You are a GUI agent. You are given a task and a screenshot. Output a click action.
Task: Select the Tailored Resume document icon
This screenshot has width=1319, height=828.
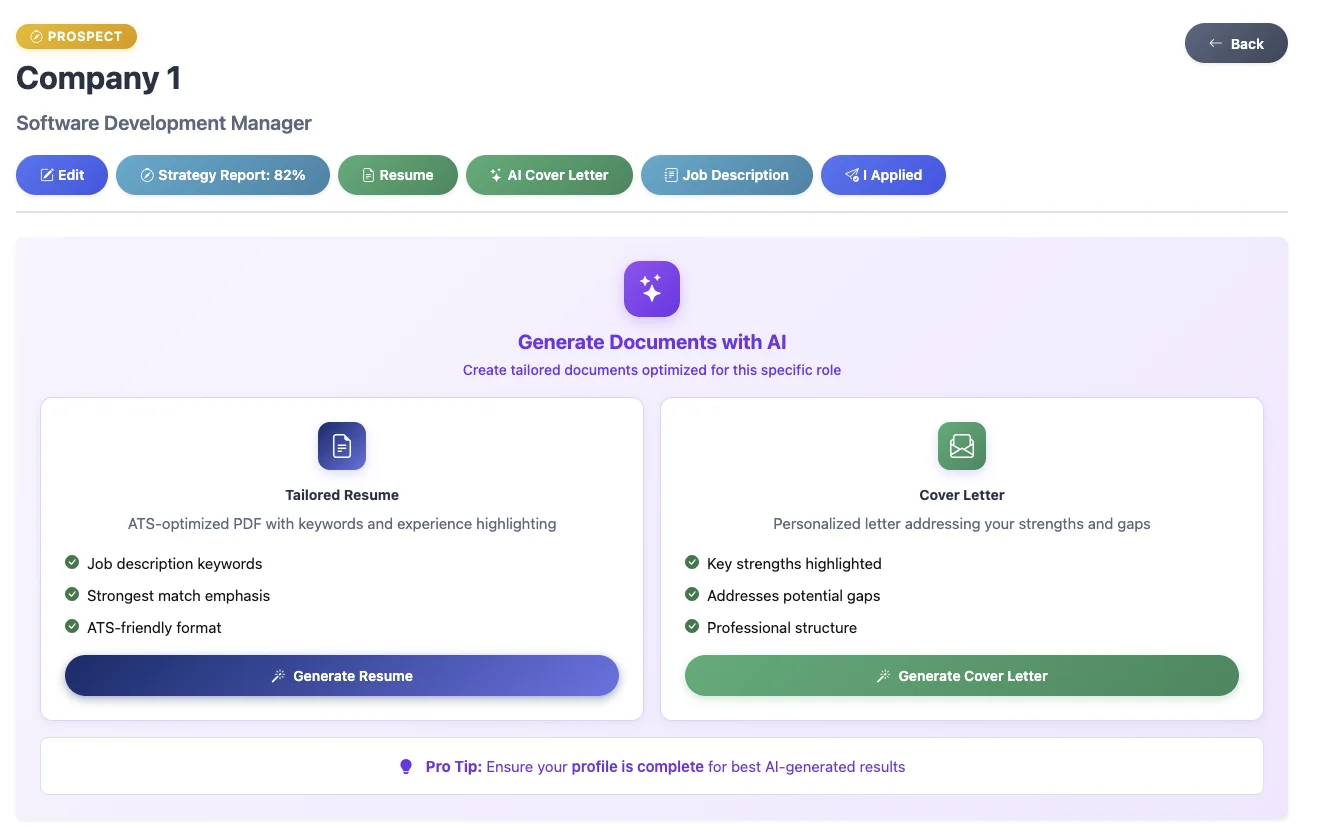(341, 446)
